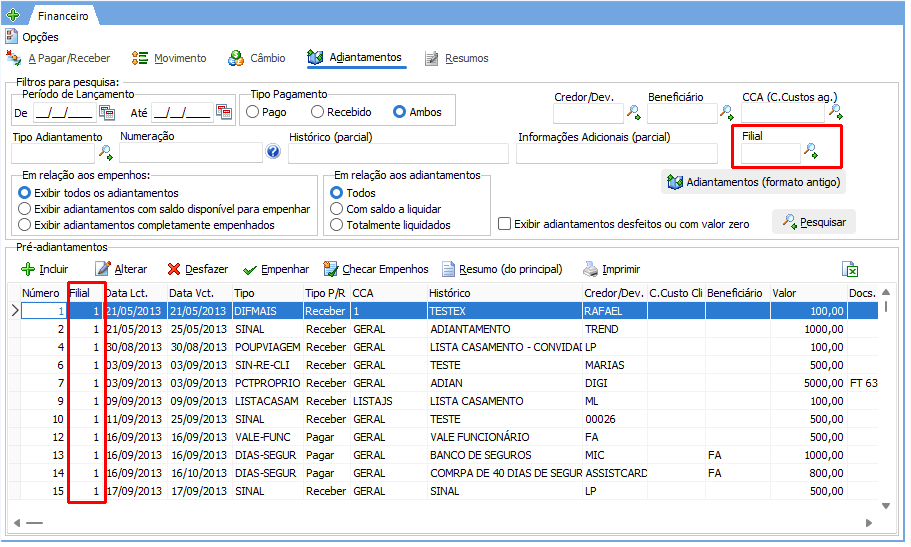Image resolution: width=911 pixels, height=547 pixels.
Task: Click the Credor/Dev. input field
Action: tap(588, 114)
